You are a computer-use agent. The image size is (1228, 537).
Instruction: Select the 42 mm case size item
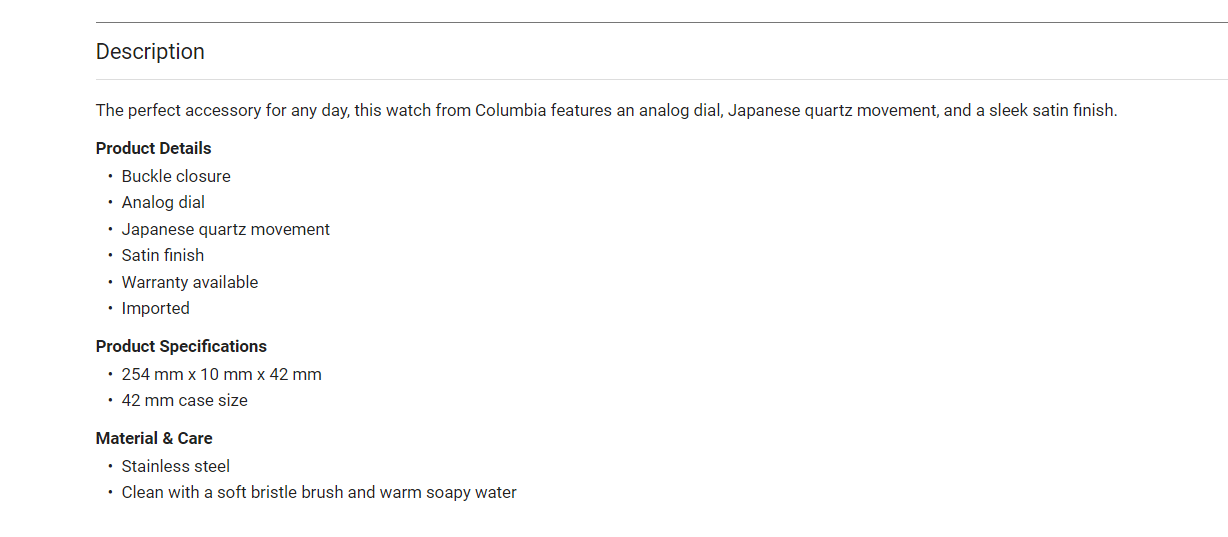click(184, 400)
